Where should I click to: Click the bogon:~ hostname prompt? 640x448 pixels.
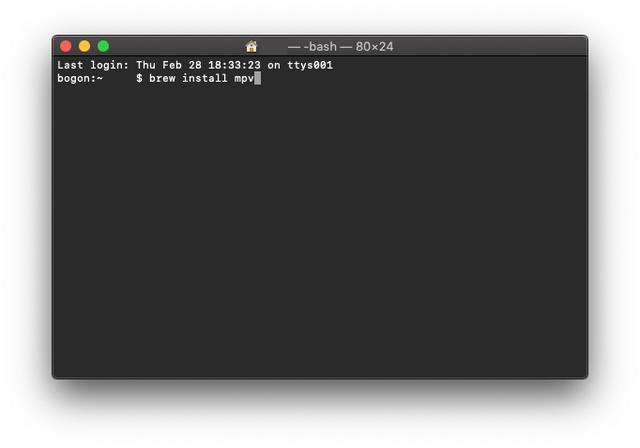[80, 78]
